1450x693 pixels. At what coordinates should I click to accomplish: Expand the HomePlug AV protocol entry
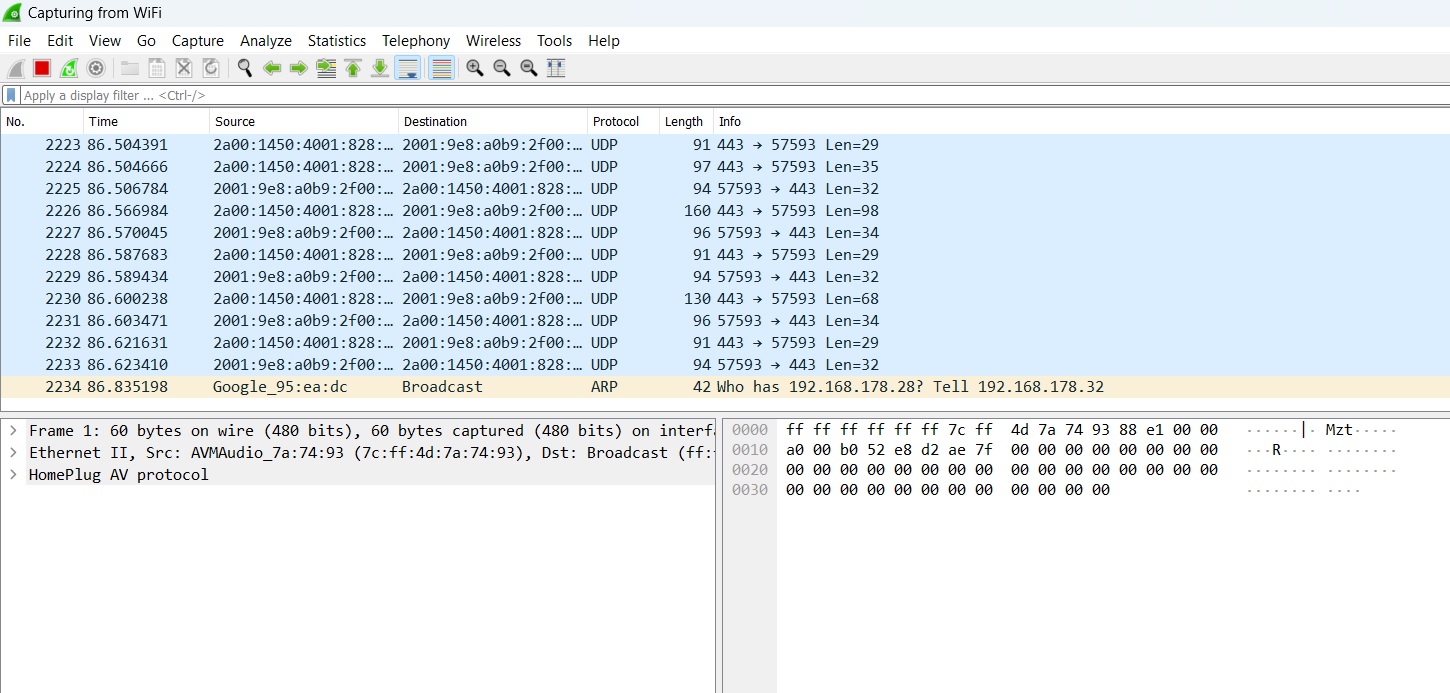click(x=12, y=474)
